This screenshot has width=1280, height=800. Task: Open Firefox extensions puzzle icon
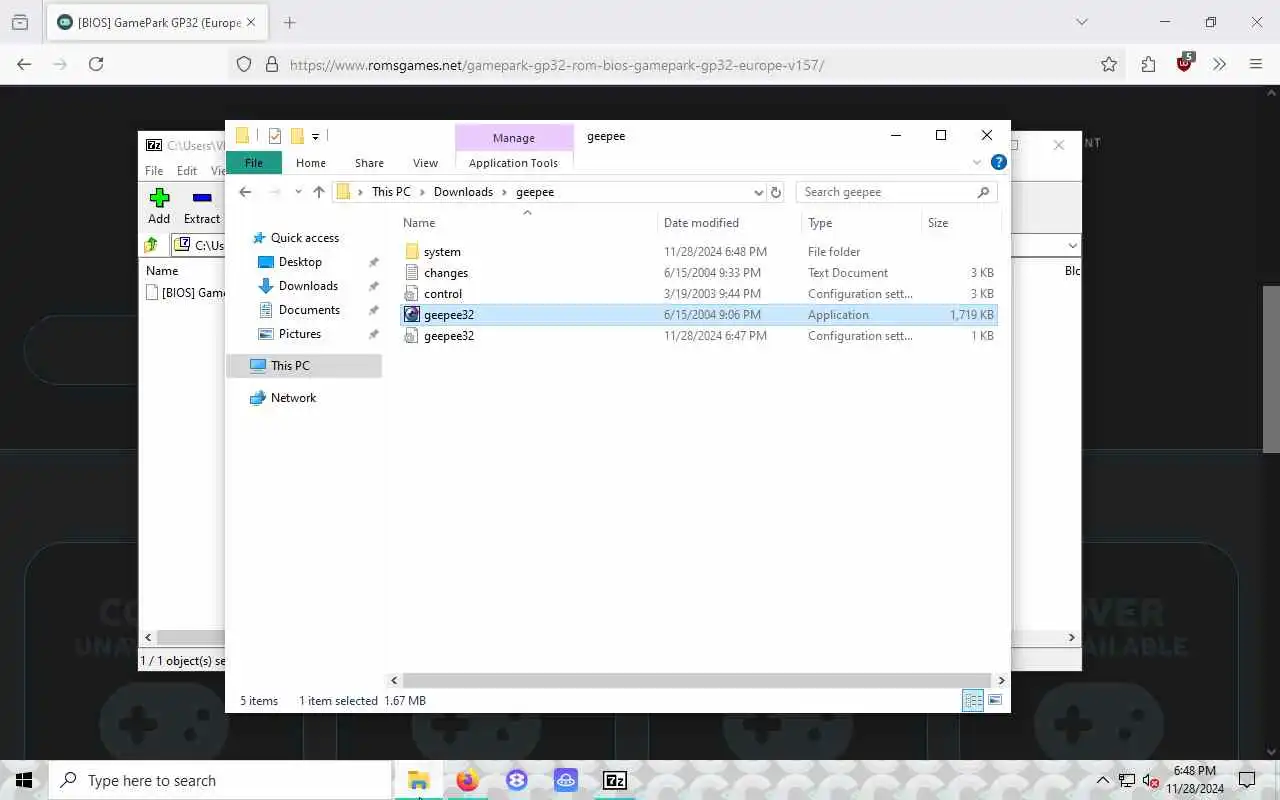(1148, 64)
